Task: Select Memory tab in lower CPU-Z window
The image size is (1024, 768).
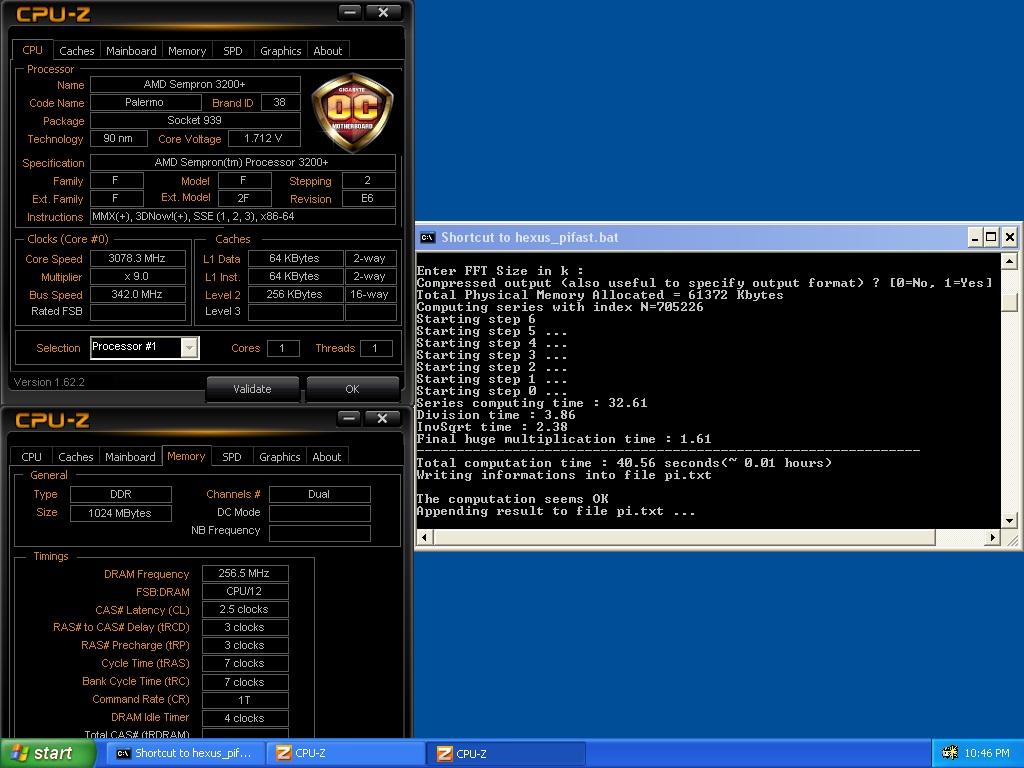Action: click(186, 456)
